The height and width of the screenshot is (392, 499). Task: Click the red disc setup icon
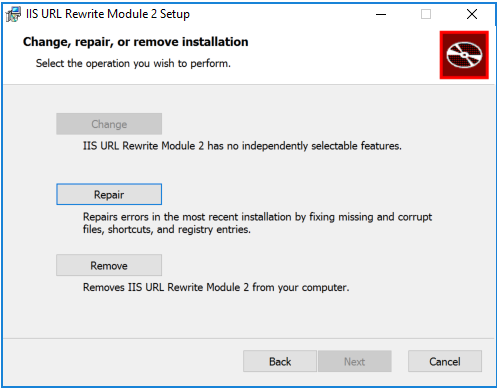click(464, 55)
